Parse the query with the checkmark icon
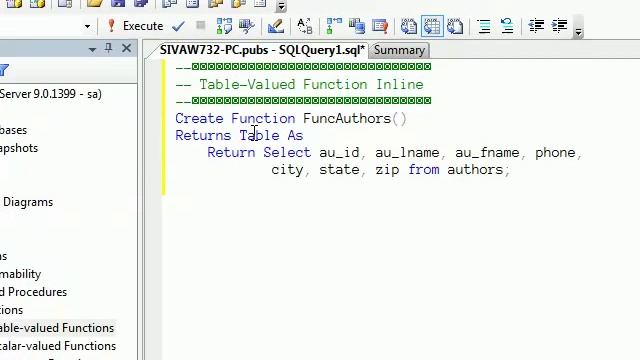Viewport: 640px width, 360px height. click(x=178, y=26)
